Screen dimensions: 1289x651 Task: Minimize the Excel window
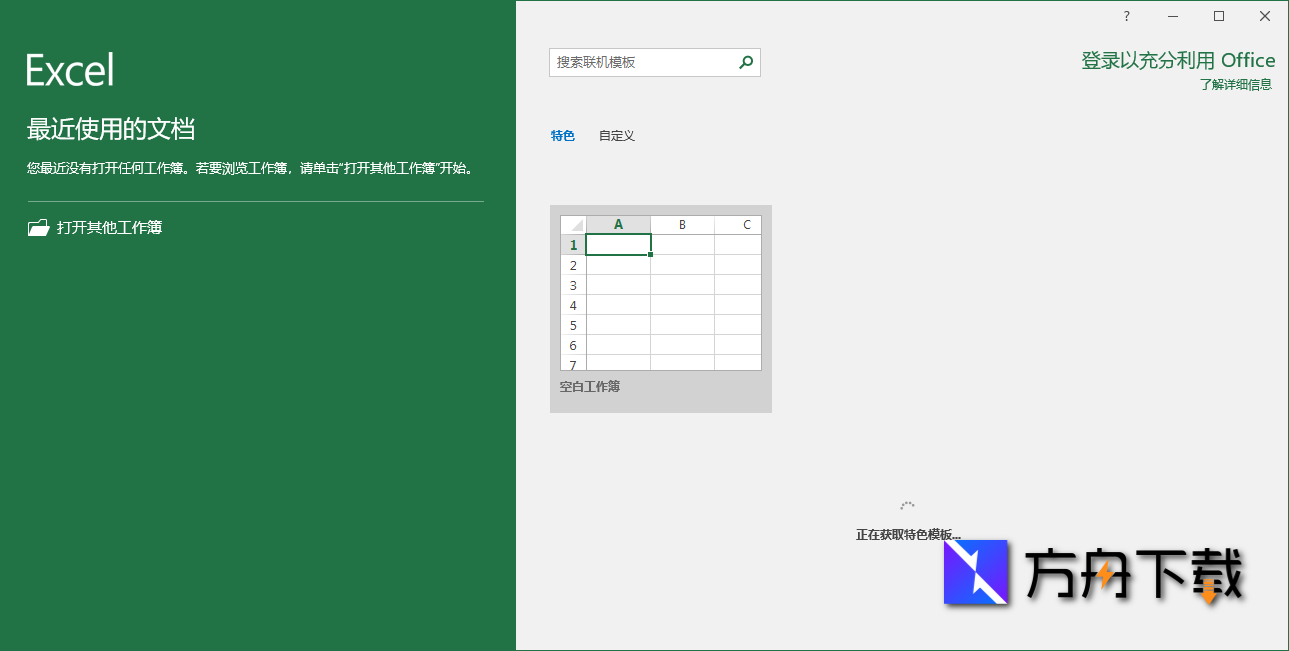click(1171, 16)
